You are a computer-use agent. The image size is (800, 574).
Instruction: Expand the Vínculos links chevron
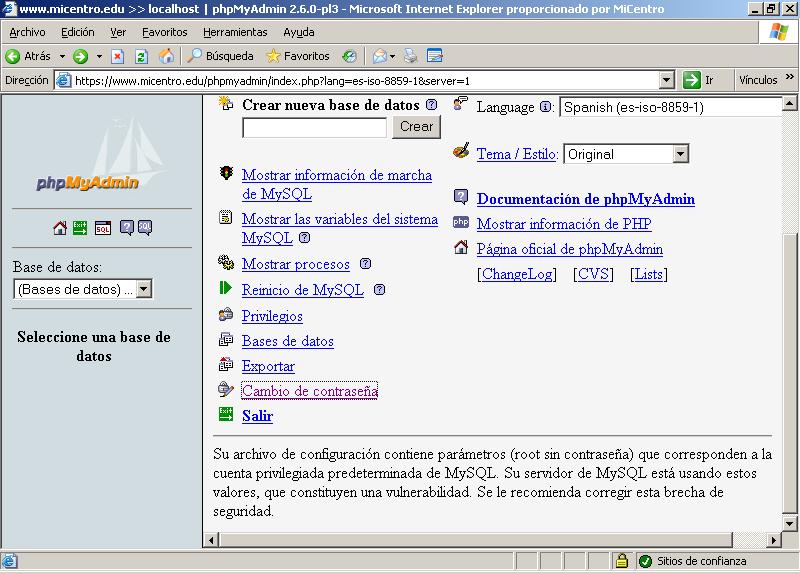pyautogui.click(x=790, y=77)
